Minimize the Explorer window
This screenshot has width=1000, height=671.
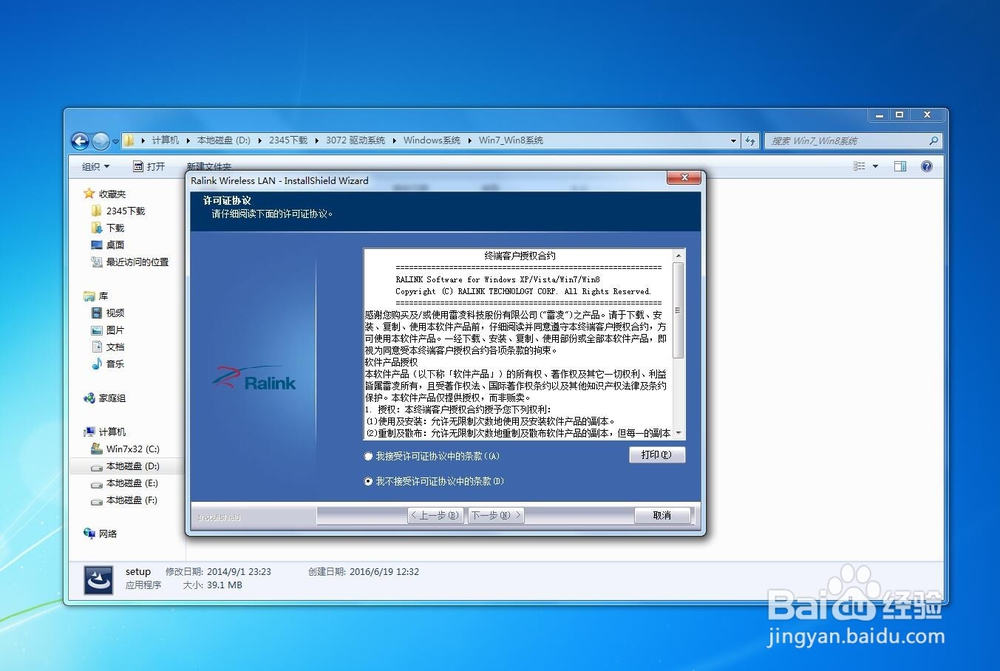tap(879, 115)
